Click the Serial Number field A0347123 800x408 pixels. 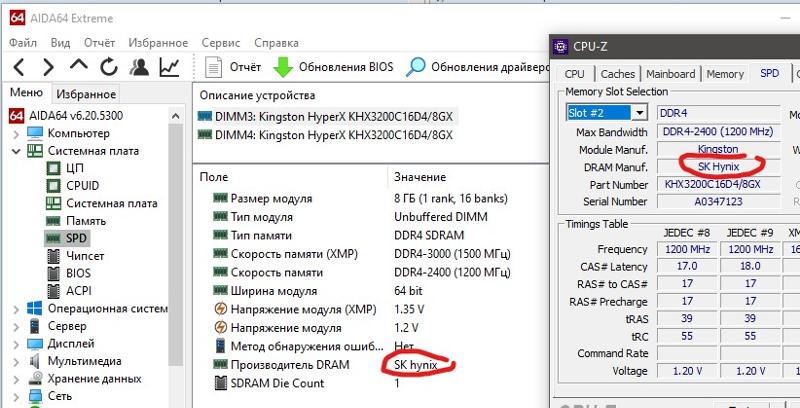pos(718,201)
